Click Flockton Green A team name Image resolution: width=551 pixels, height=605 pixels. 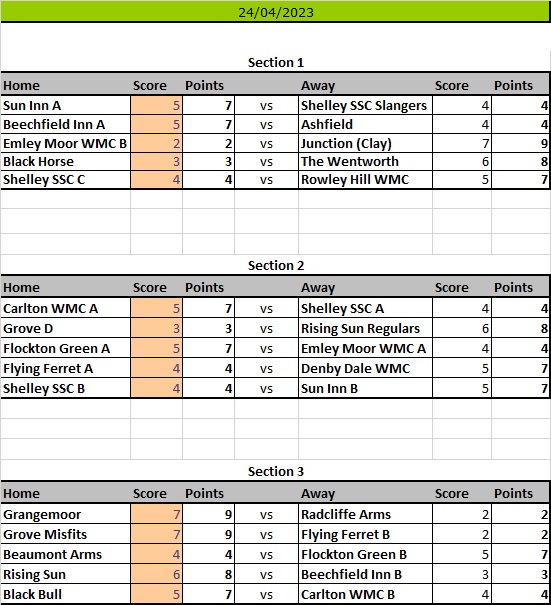(56, 348)
